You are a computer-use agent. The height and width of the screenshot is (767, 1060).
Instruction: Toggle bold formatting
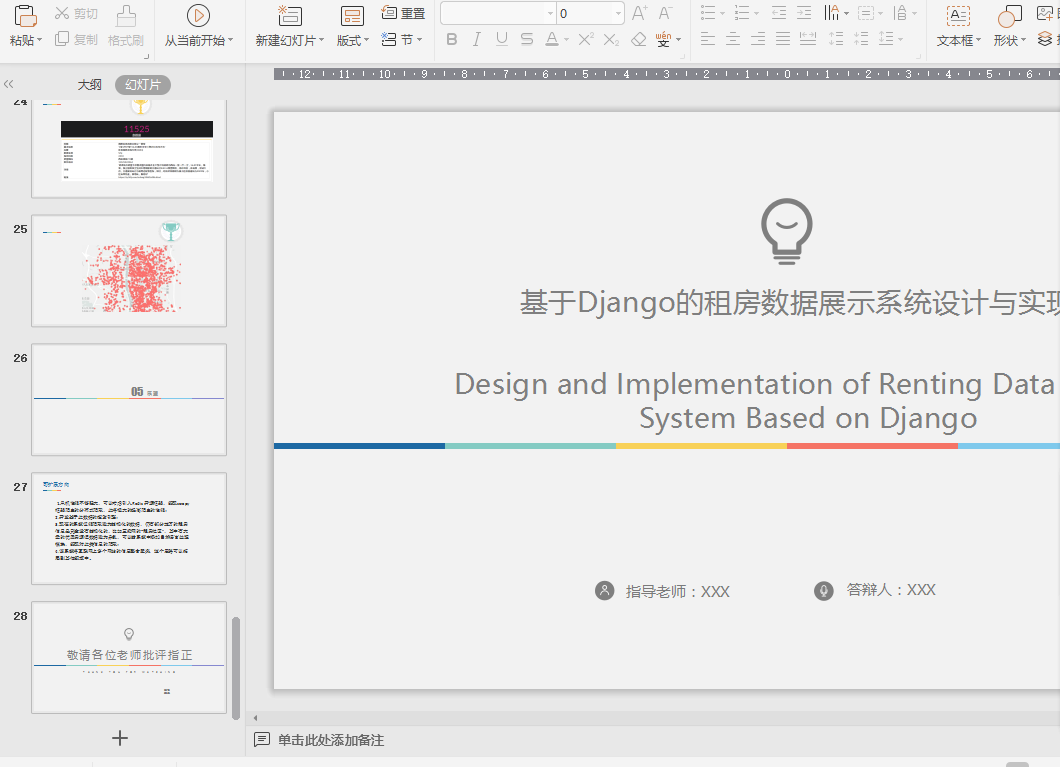point(451,39)
